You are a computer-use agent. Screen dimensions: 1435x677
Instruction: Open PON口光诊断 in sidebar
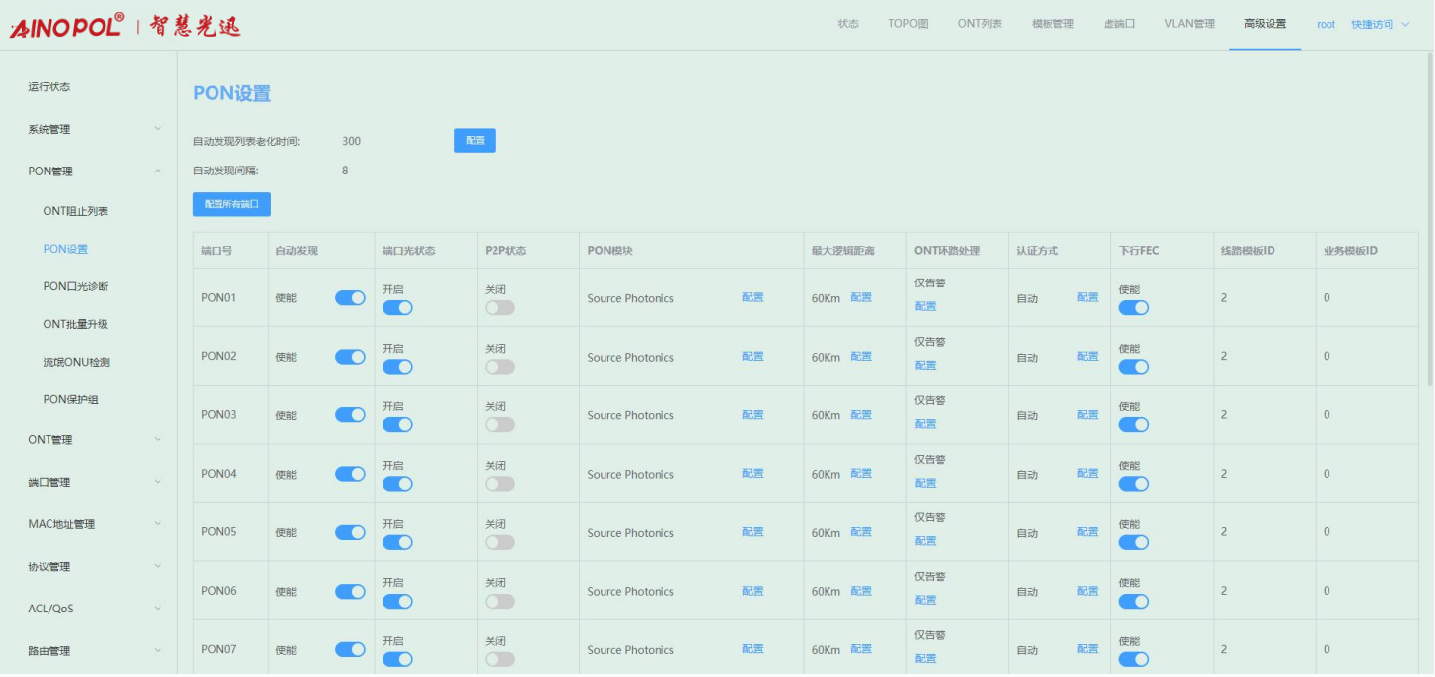click(x=76, y=286)
